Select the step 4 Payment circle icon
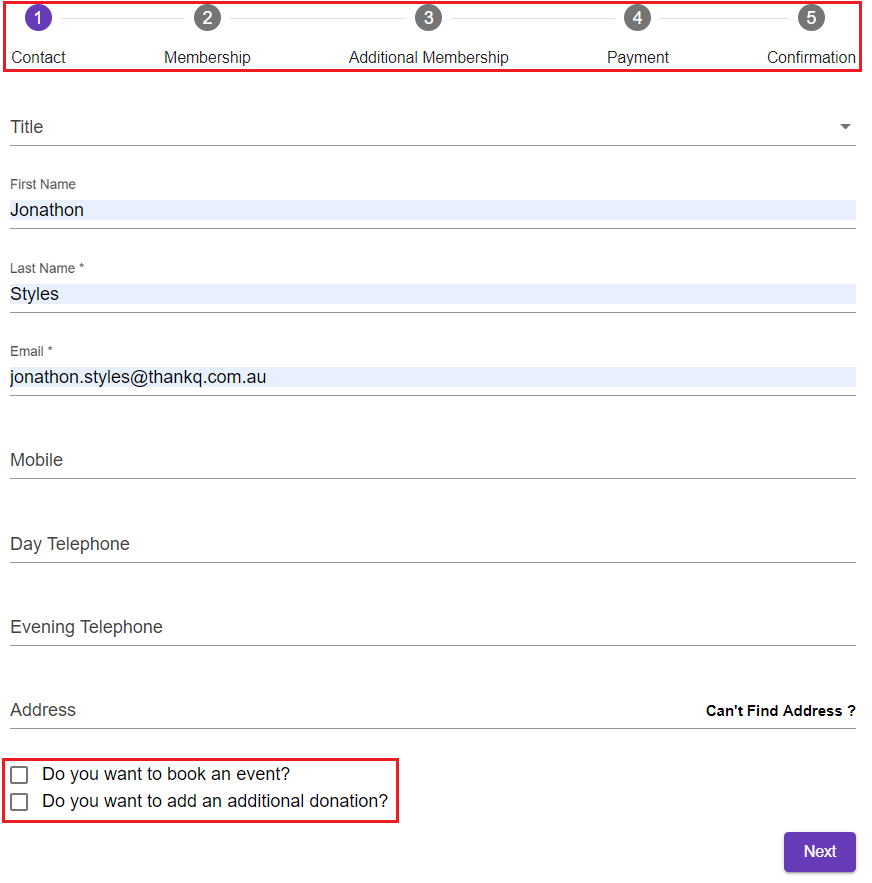The image size is (872, 883). [637, 17]
